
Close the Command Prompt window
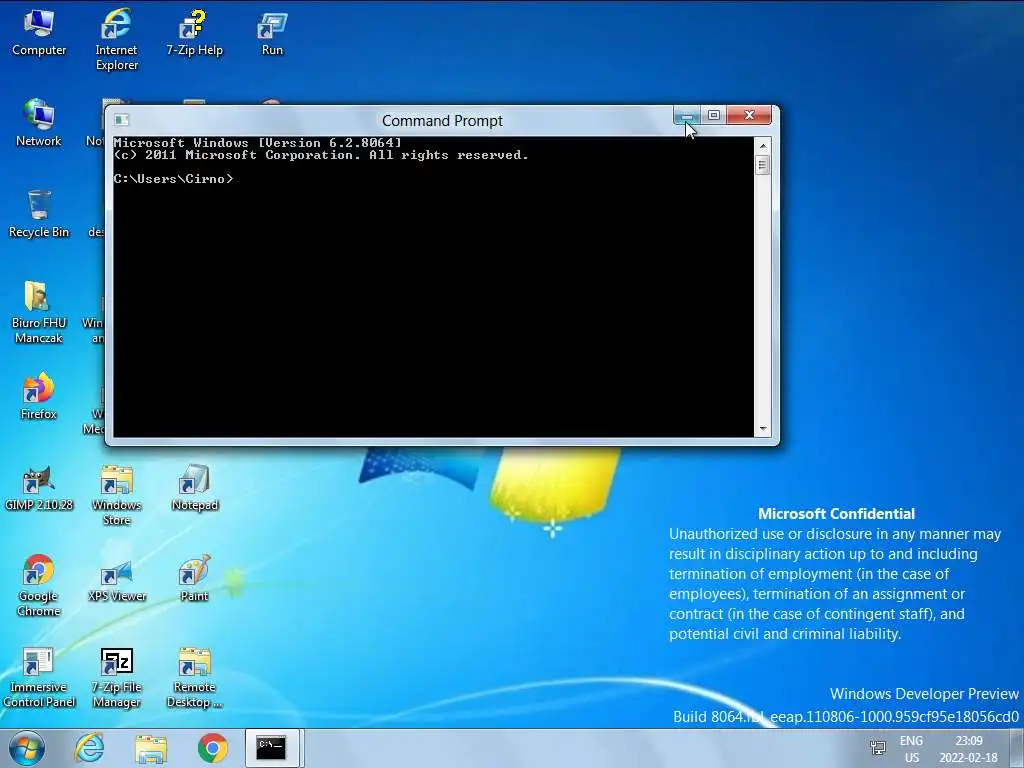[749, 115]
